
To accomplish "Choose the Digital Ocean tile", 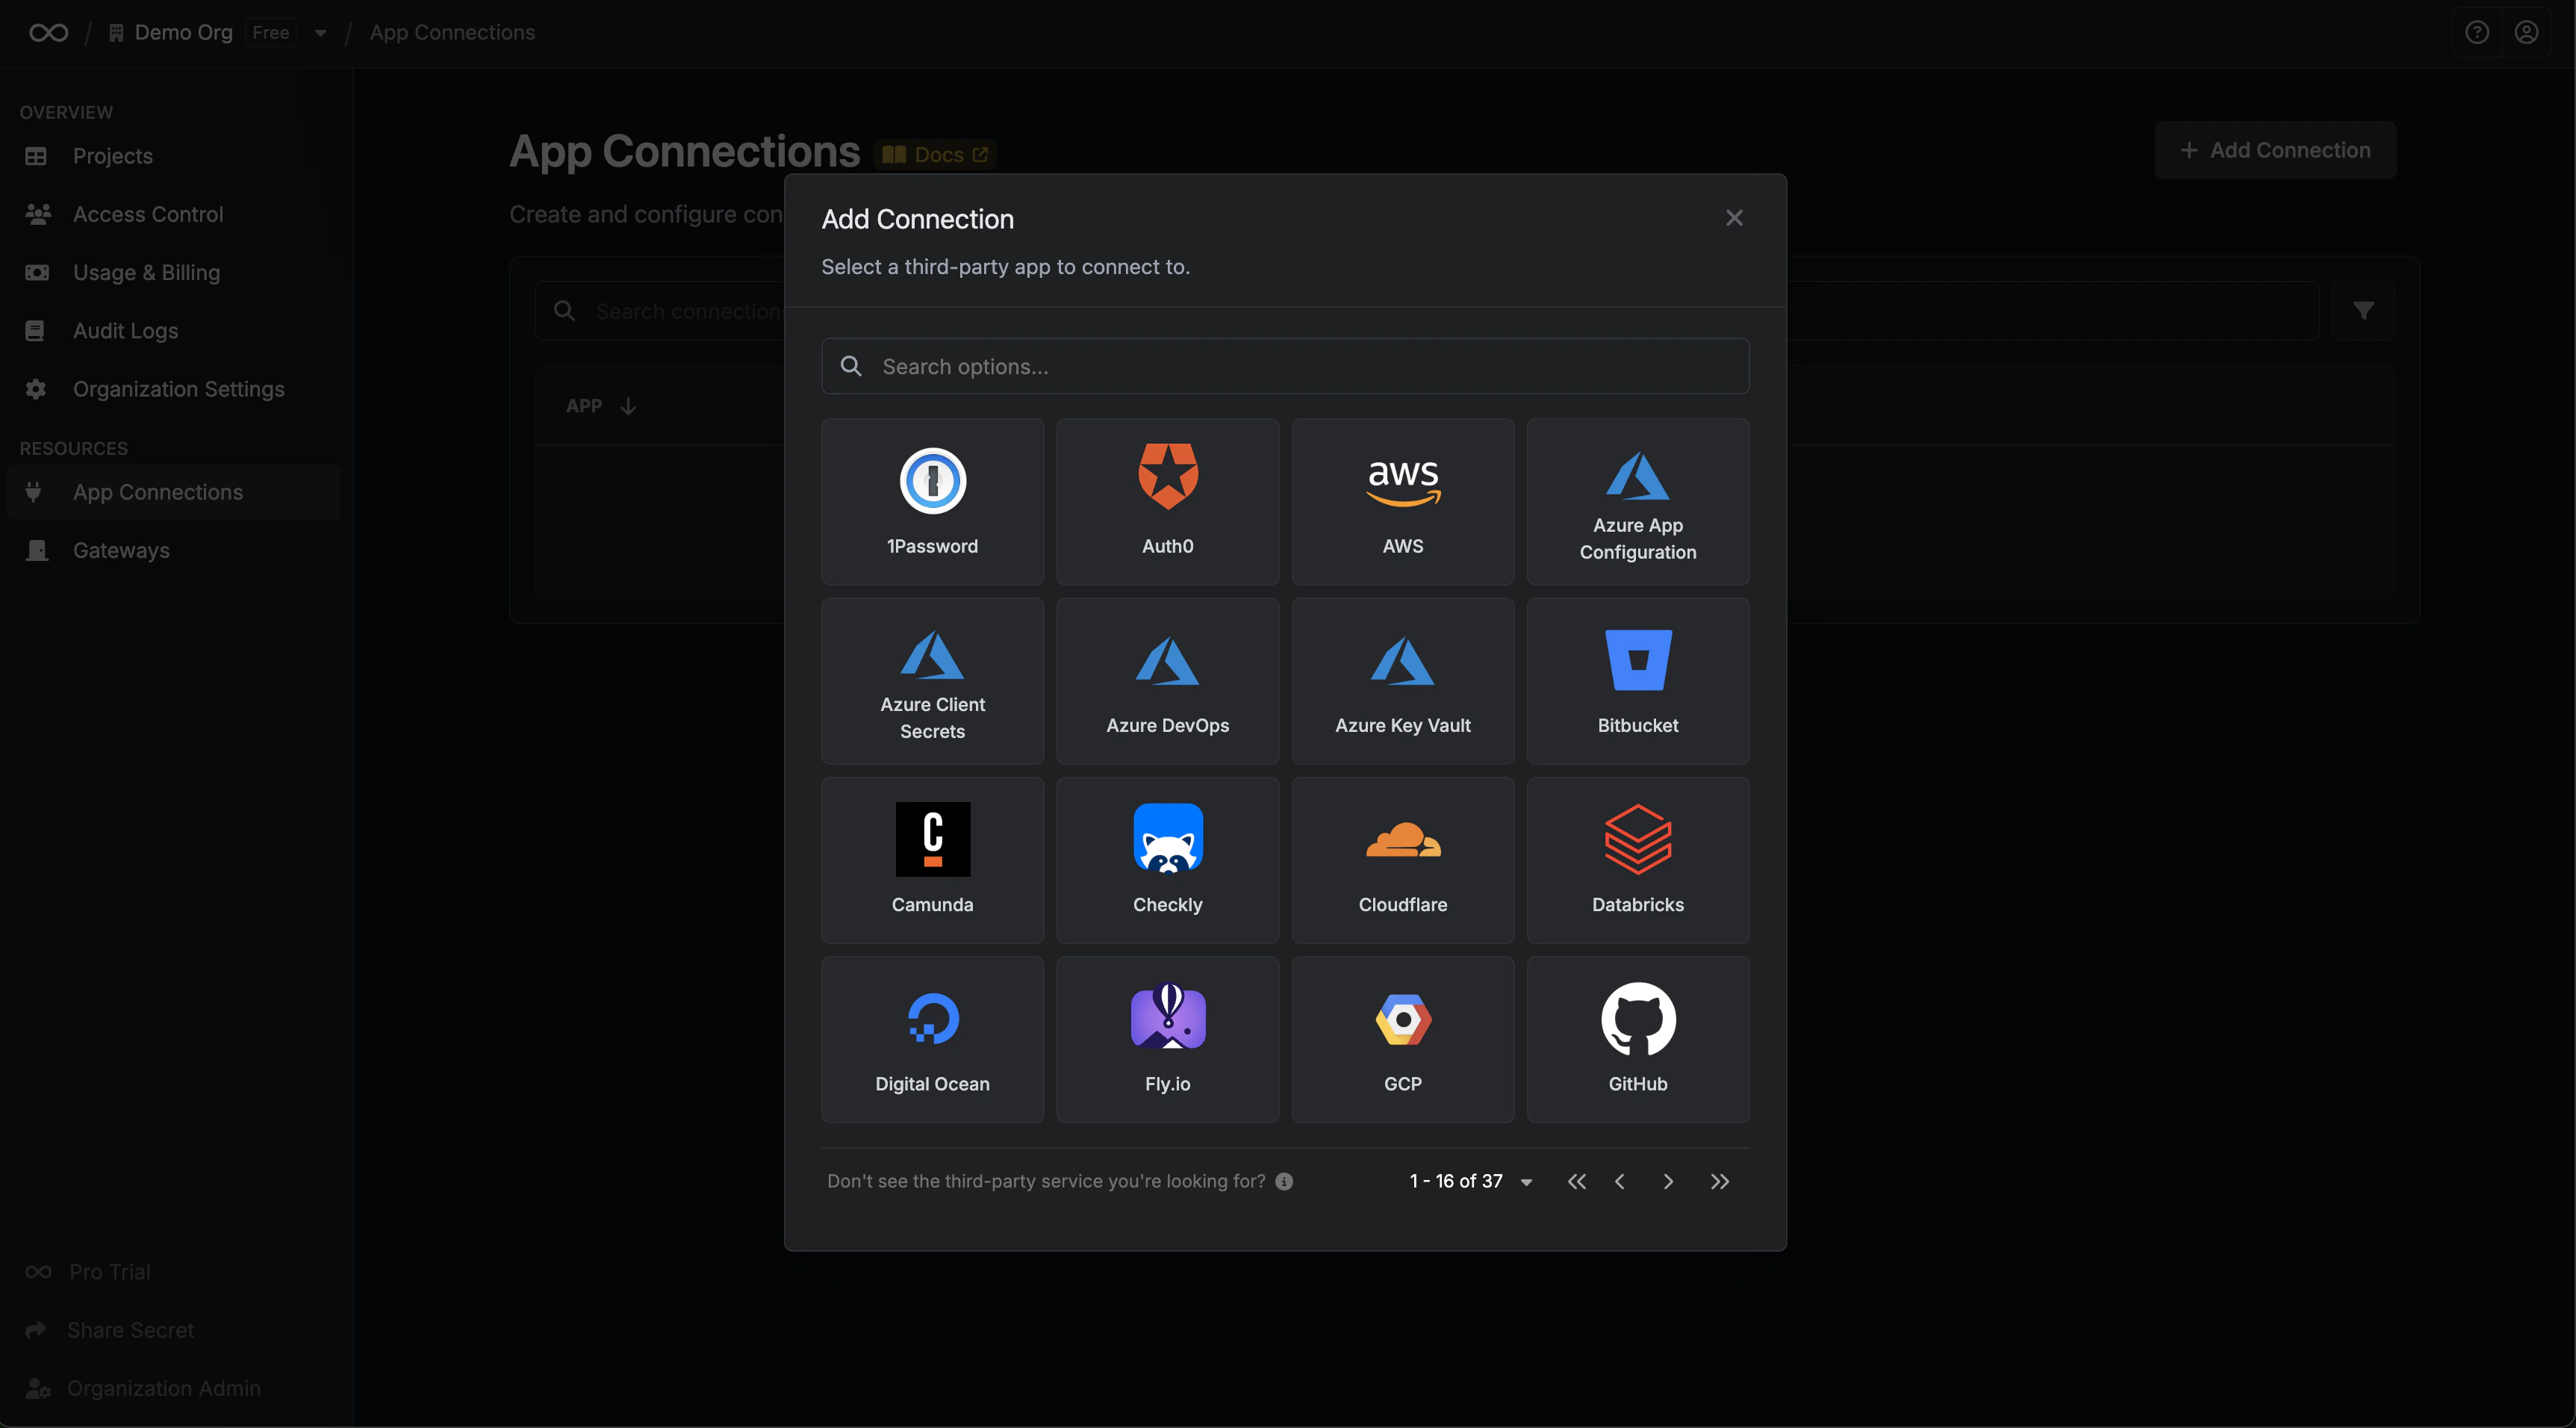I will tap(932, 1039).
